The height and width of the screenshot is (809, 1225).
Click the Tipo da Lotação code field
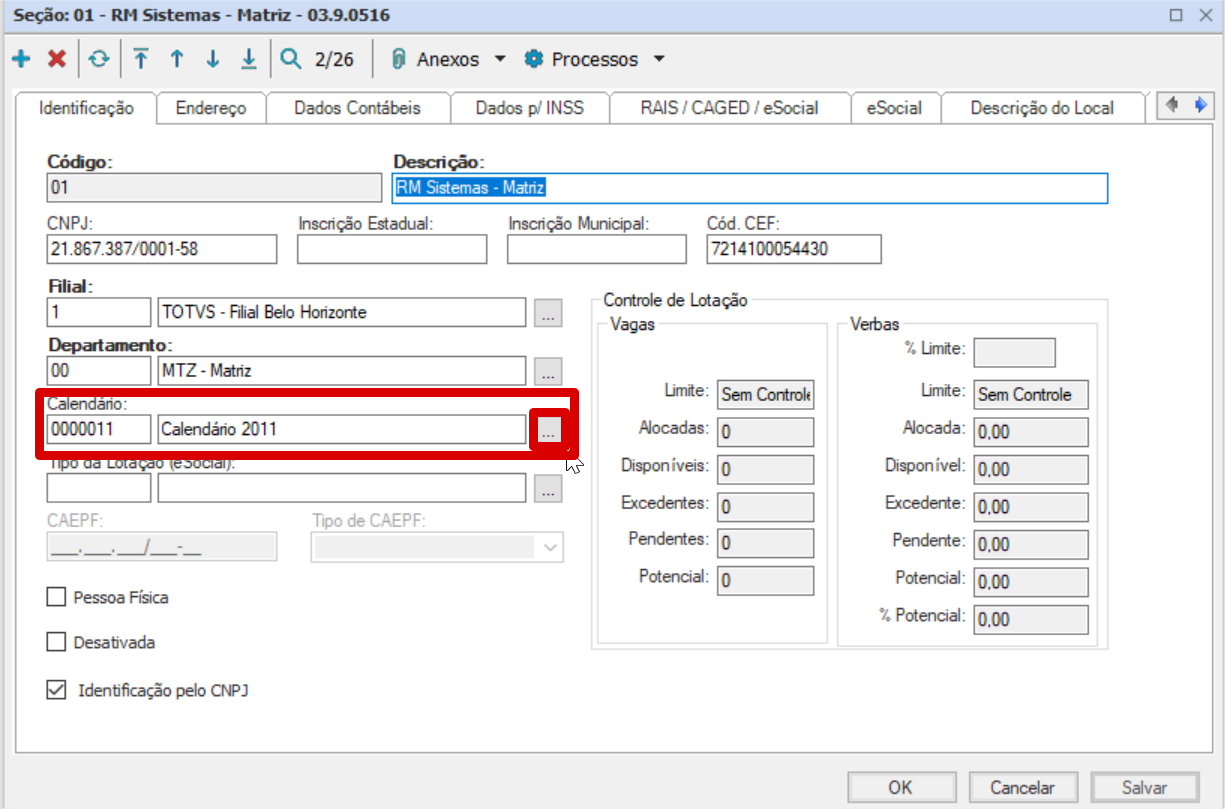pyautogui.click(x=99, y=488)
